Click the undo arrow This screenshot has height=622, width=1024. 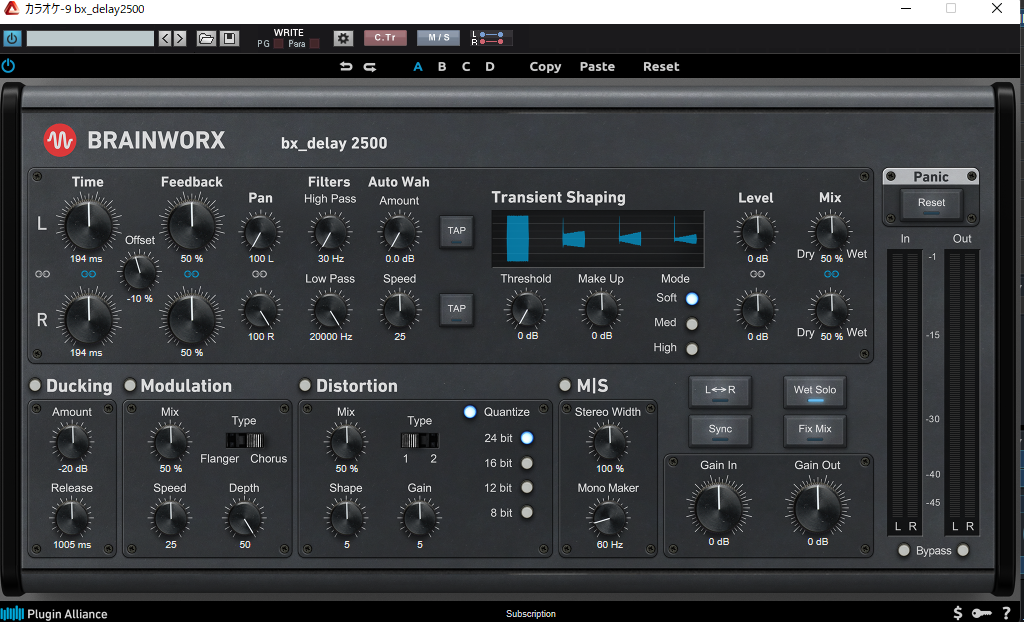tap(346, 67)
